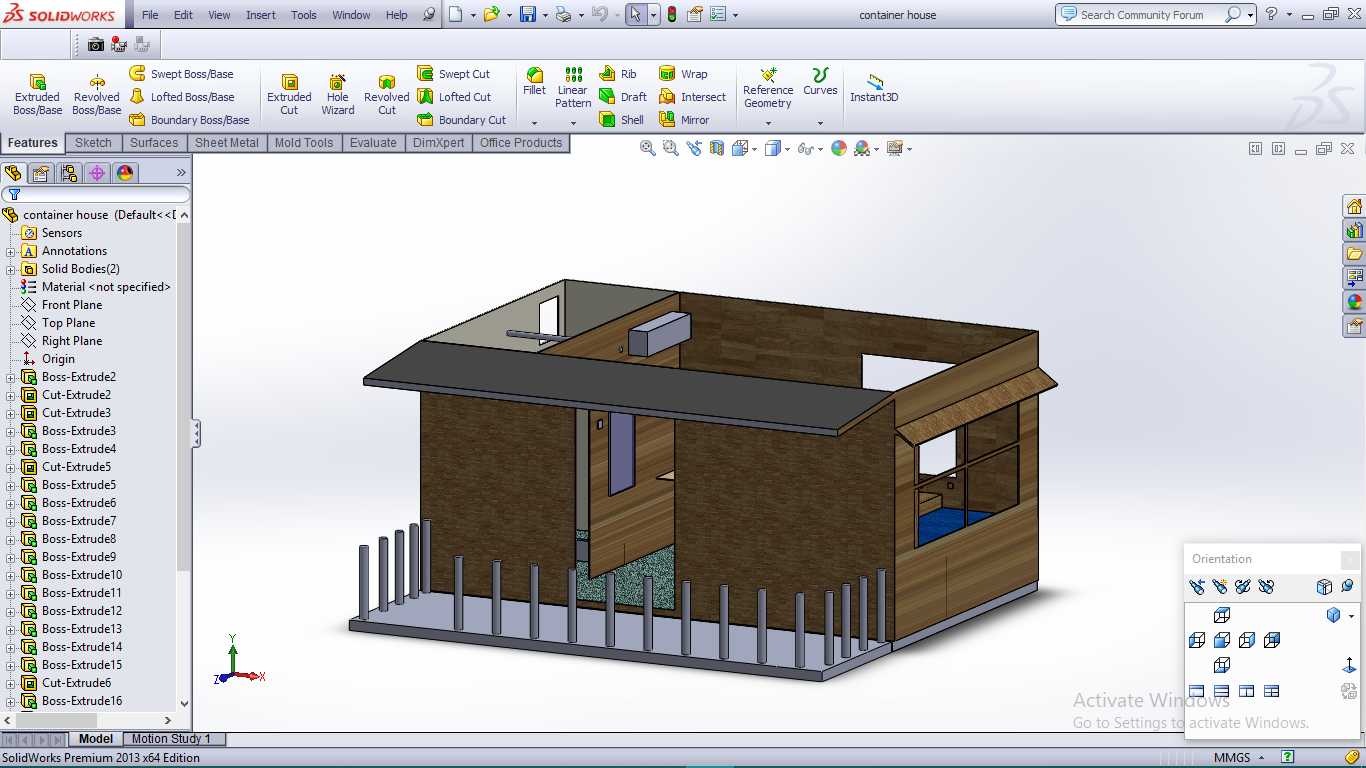1366x768 pixels.
Task: Click the Mirror feature tool
Action: (684, 120)
